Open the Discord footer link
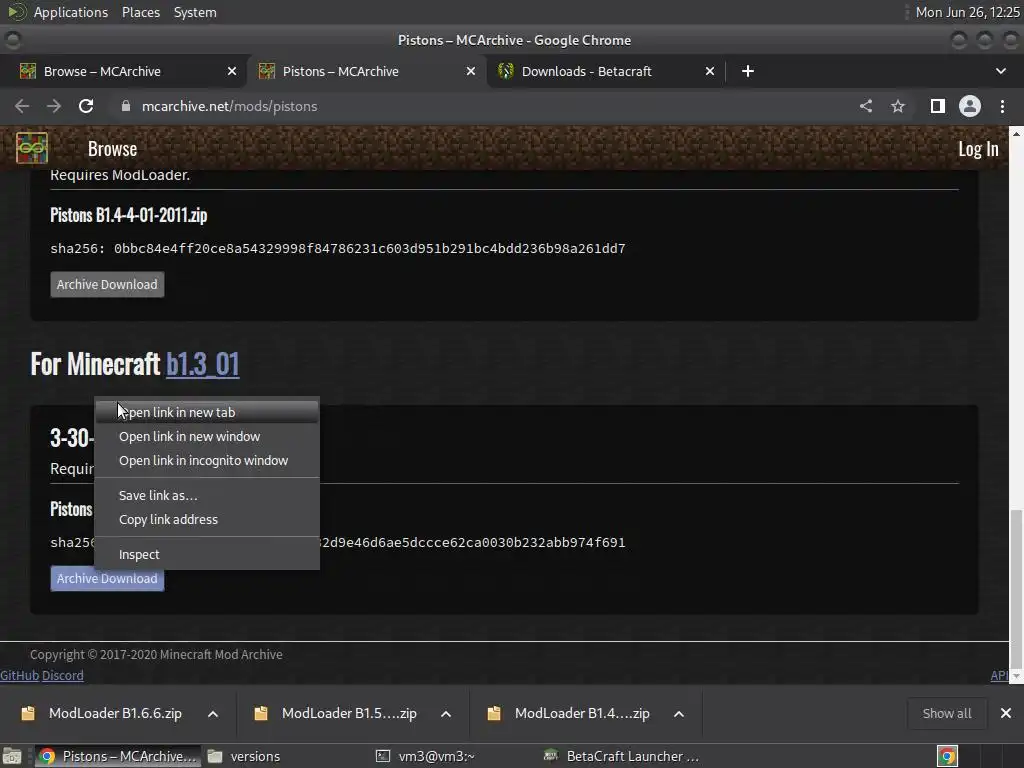Image resolution: width=1024 pixels, height=768 pixels. pyautogui.click(x=63, y=675)
